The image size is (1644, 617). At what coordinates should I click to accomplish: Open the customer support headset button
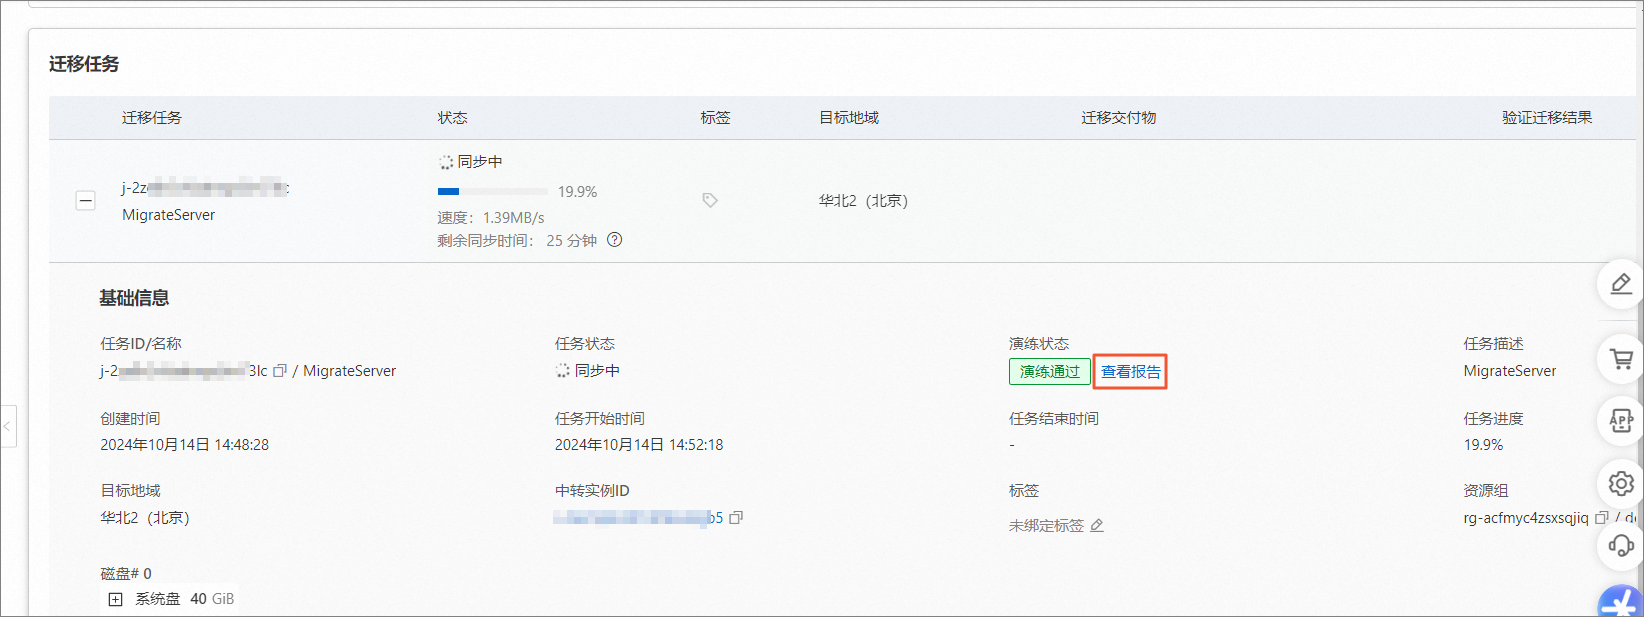coord(1621,546)
